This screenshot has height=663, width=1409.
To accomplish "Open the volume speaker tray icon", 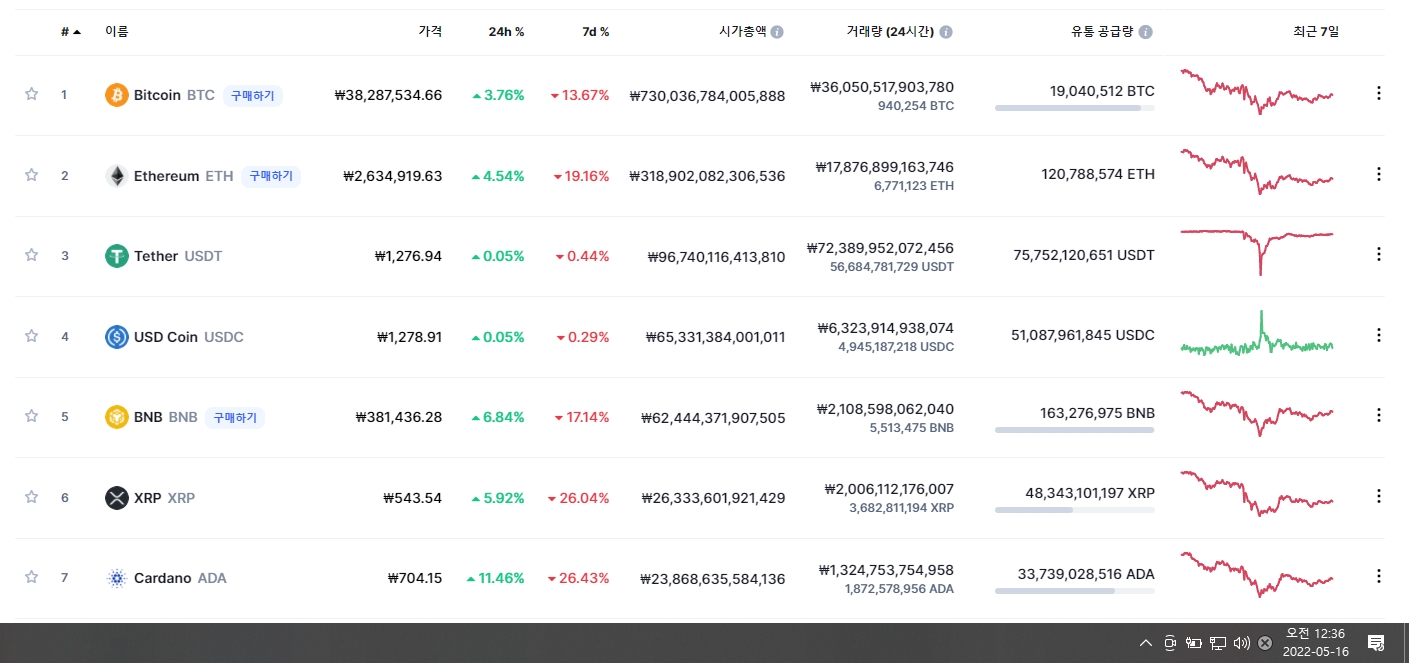I will [1242, 643].
